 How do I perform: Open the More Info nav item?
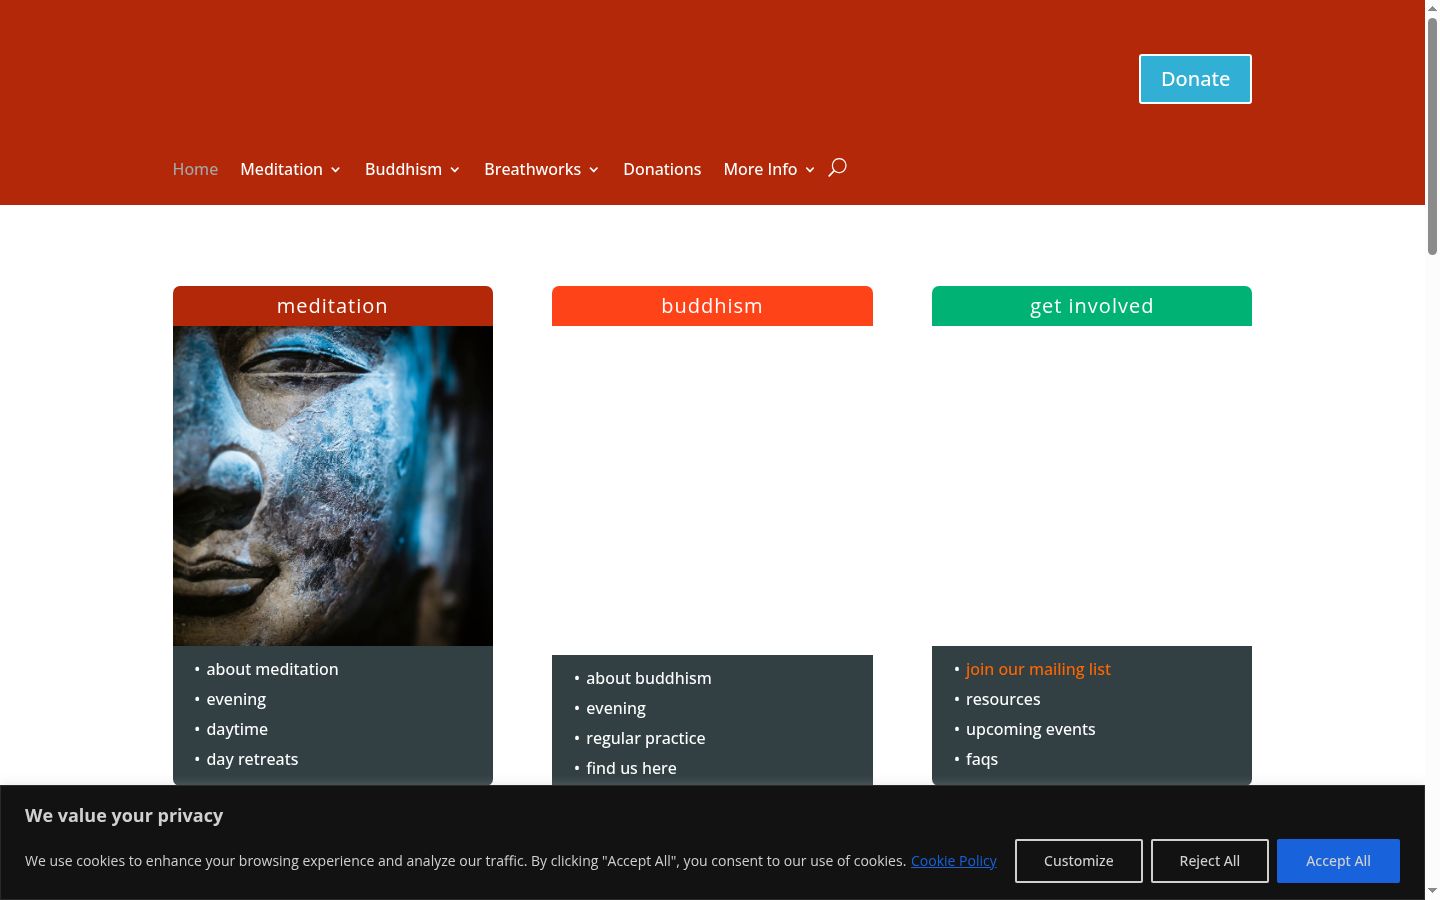point(760,169)
